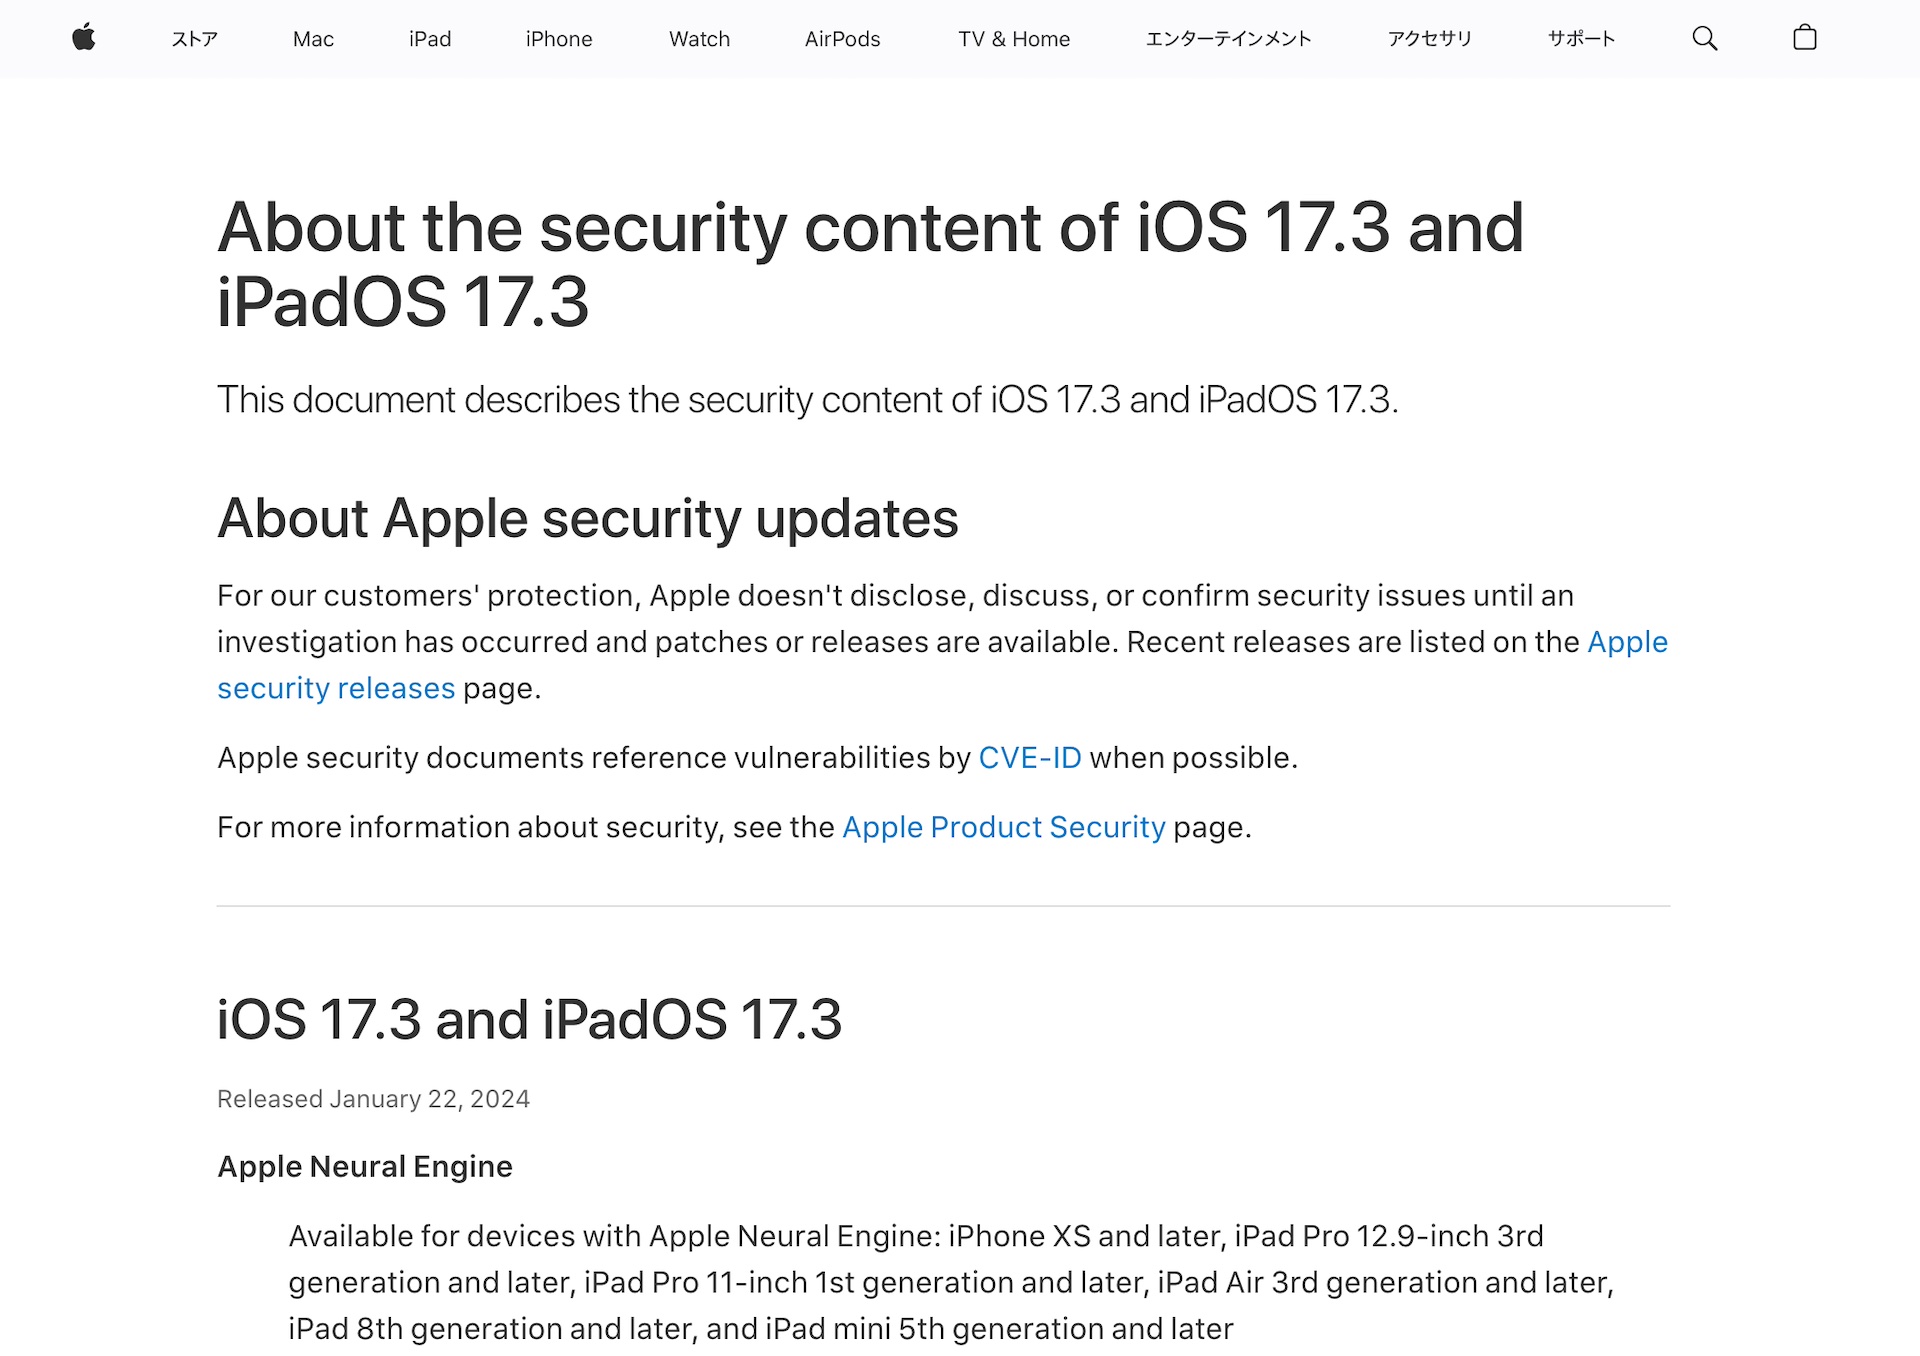Open the Watch navigation item
The height and width of the screenshot is (1356, 1920).
pos(699,39)
